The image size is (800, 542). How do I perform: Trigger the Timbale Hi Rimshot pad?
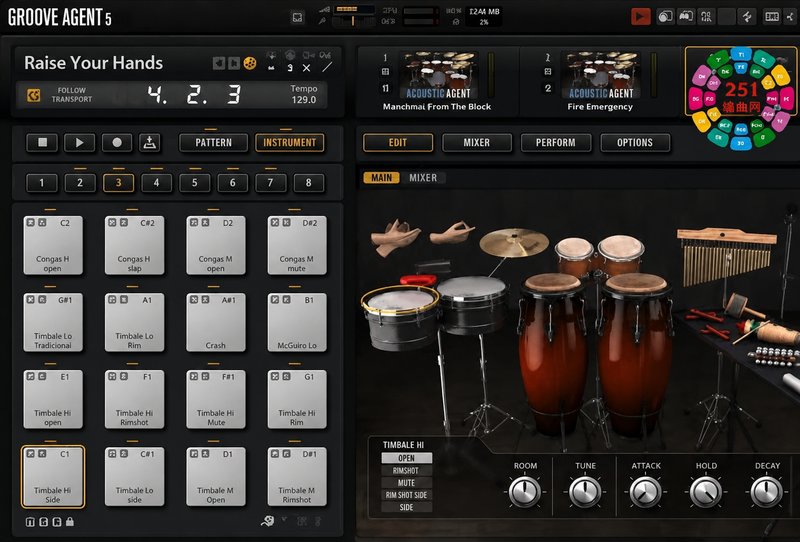(134, 400)
